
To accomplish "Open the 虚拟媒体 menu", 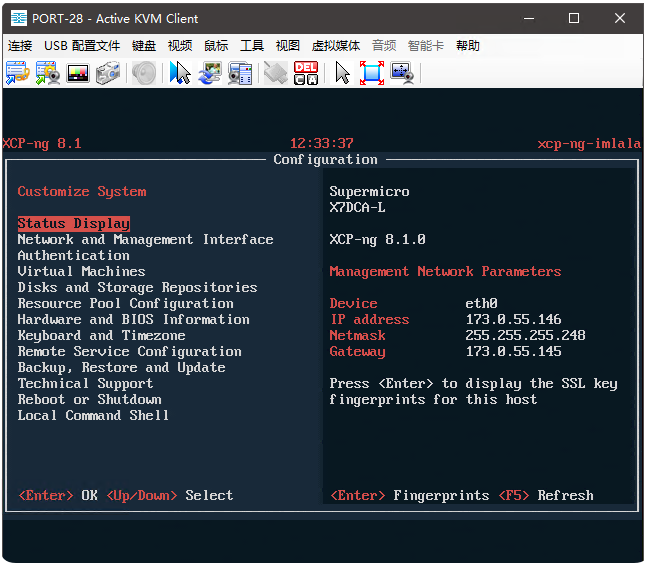I will point(336,46).
